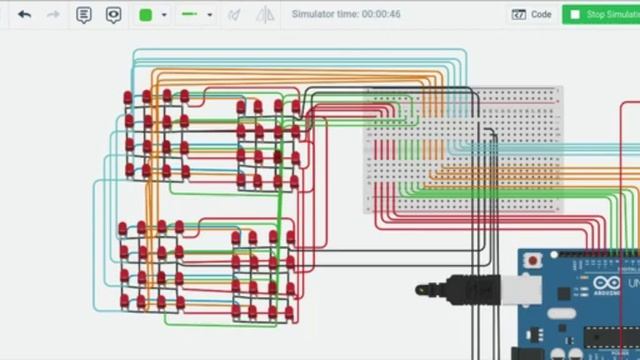The width and height of the screenshot is (640, 360).
Task: Click the Rotate component icon
Action: tap(234, 15)
